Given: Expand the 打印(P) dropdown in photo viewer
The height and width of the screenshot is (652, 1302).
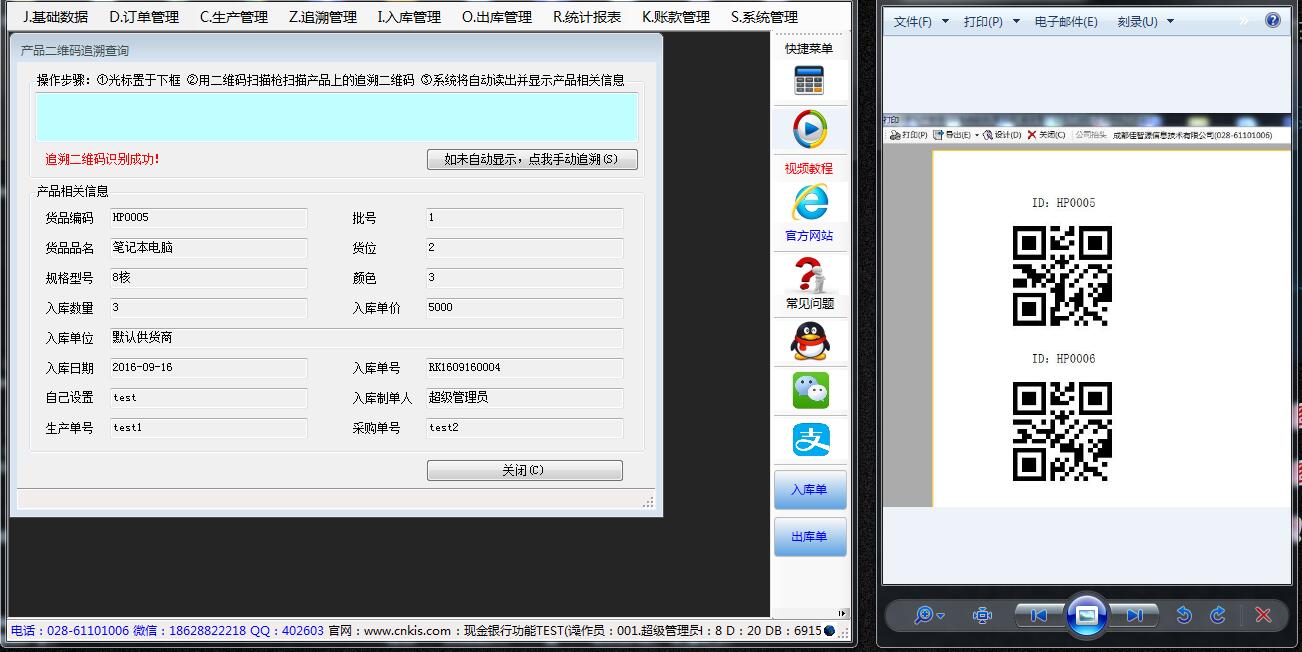Looking at the screenshot, I should click(x=991, y=21).
